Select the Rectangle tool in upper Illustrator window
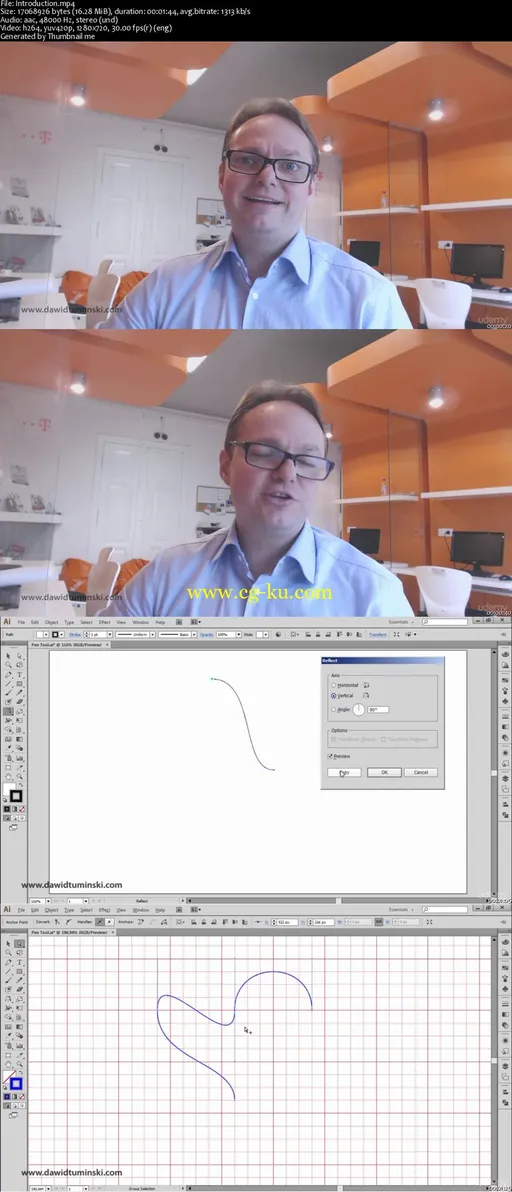The height and width of the screenshot is (1192, 512). point(19,683)
